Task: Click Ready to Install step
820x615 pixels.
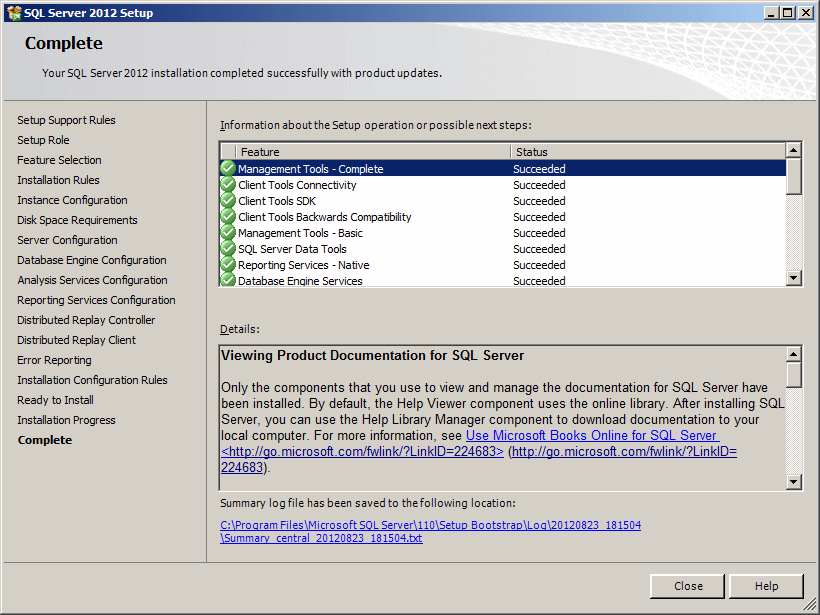Action: click(55, 400)
